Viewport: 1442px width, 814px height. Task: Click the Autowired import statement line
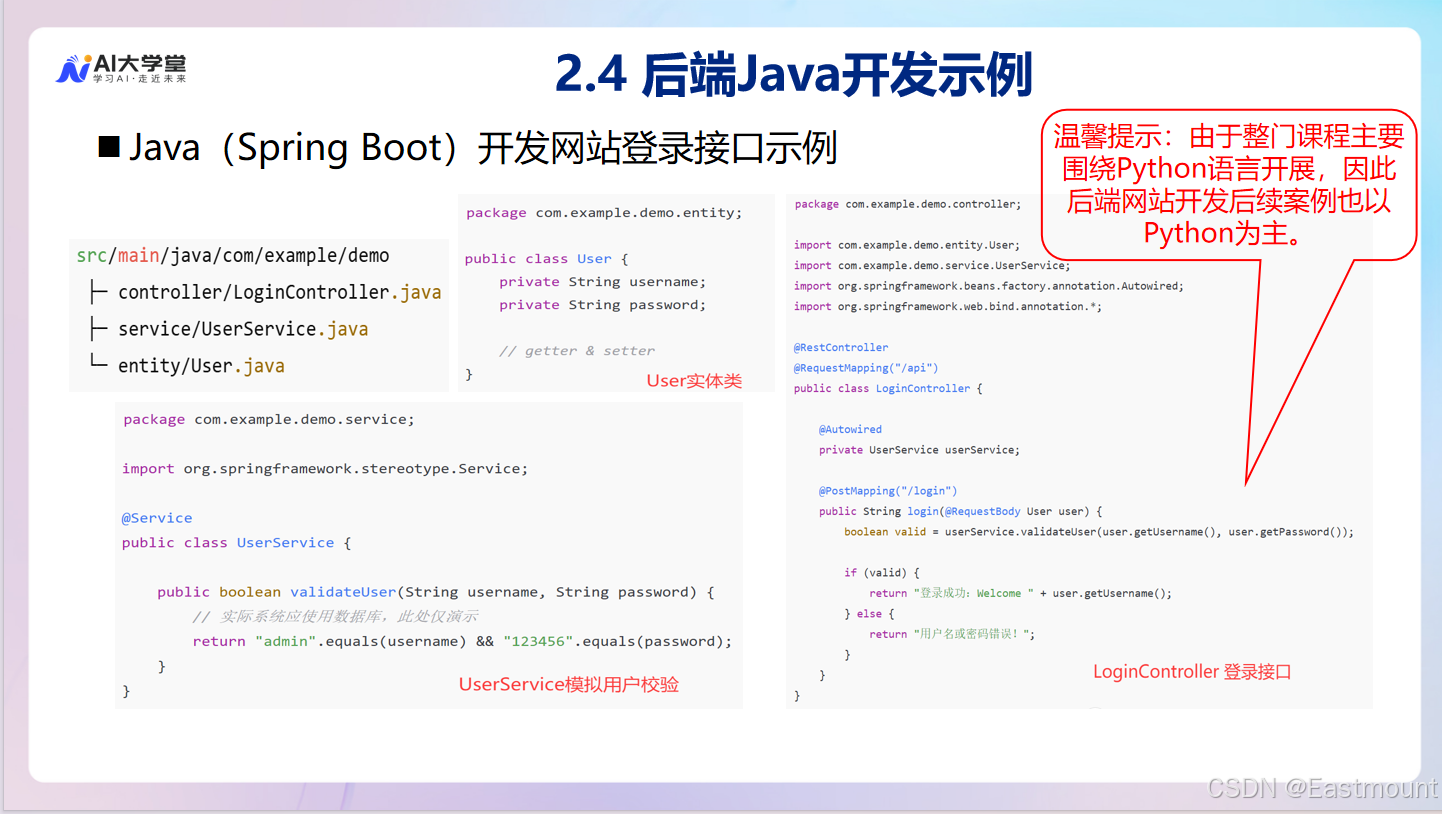(989, 286)
